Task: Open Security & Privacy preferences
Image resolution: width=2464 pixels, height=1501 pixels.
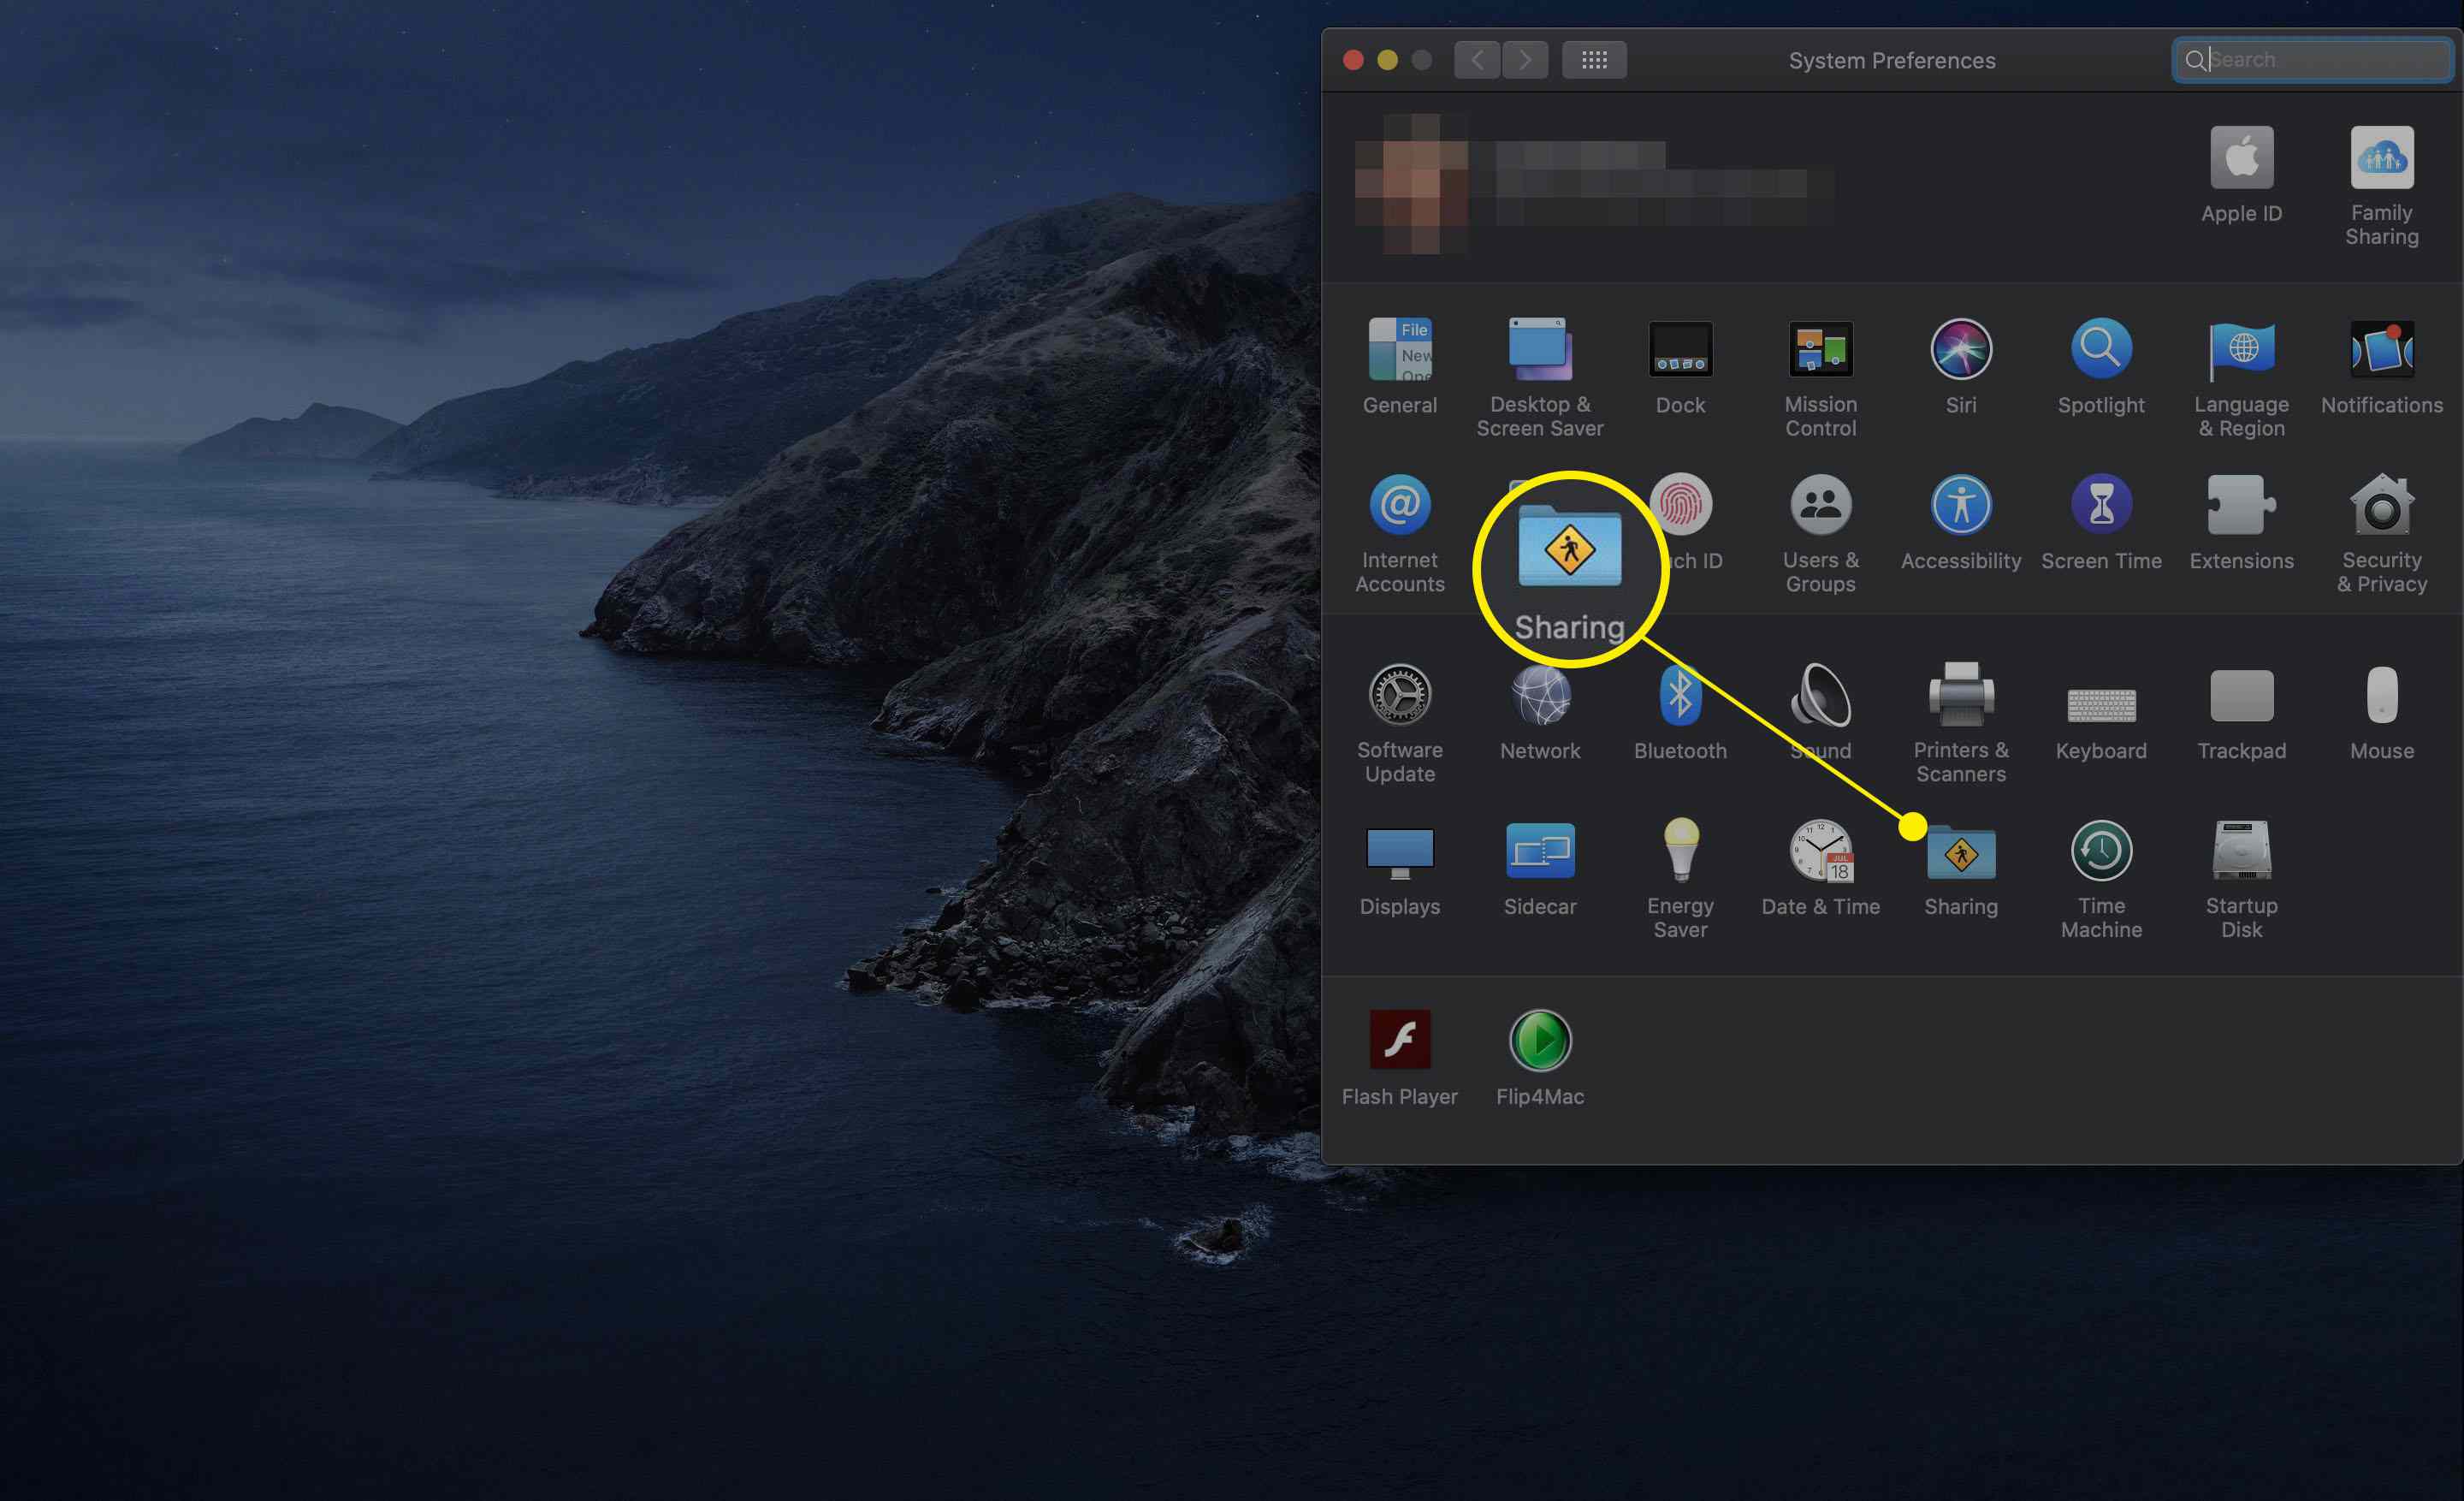Action: pyautogui.click(x=2382, y=505)
